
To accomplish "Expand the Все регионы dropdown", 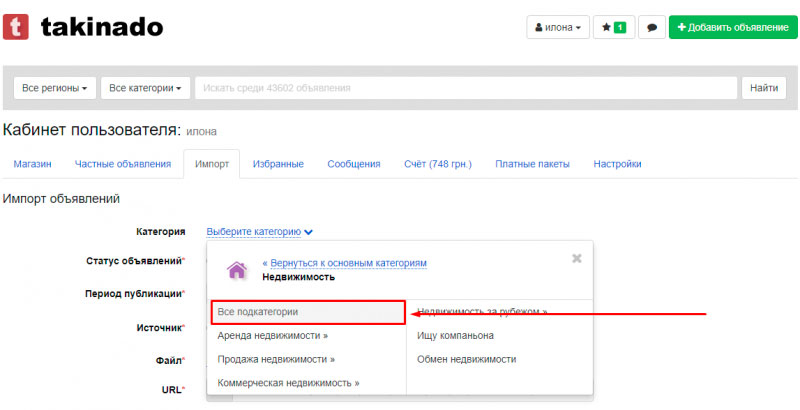I will [55, 88].
